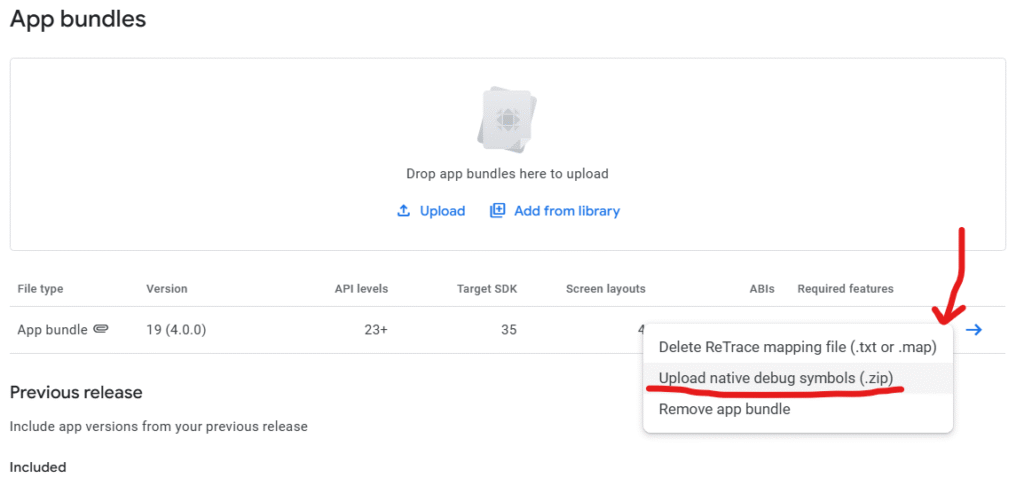Screen dimensions: 1024x486
Task: Click the Version column header
Action: [167, 289]
